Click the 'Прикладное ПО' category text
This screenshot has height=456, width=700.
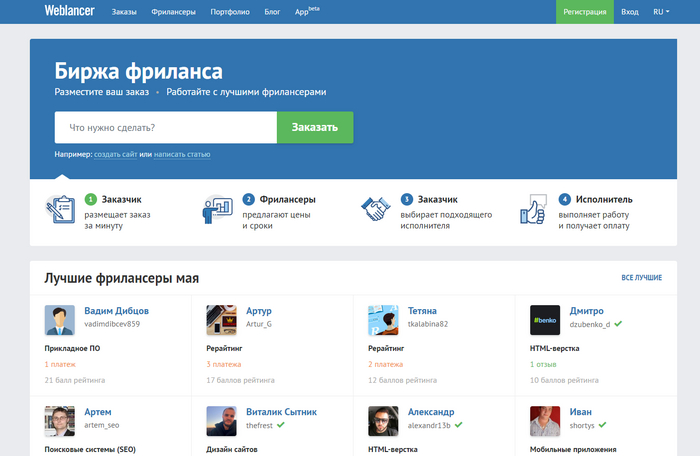point(72,348)
